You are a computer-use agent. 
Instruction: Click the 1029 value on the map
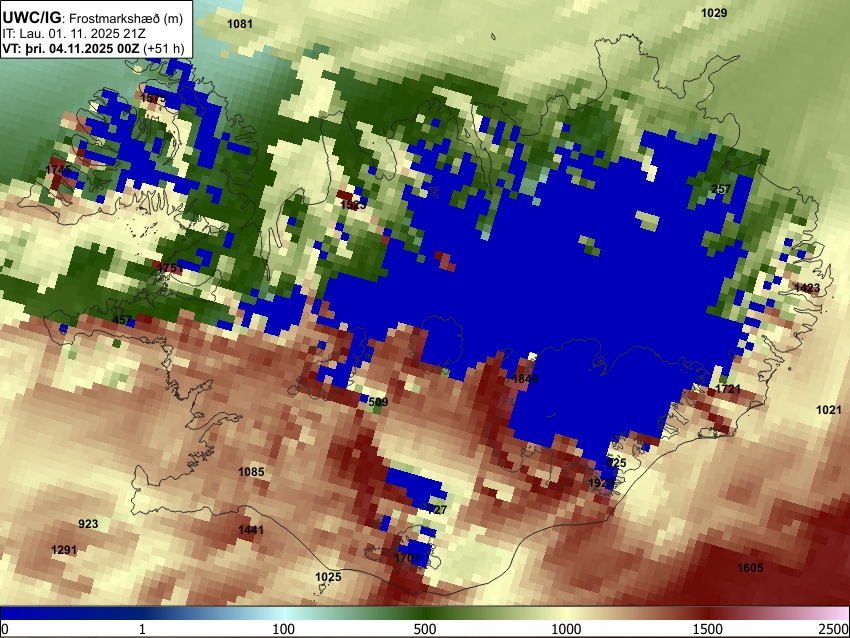click(714, 13)
